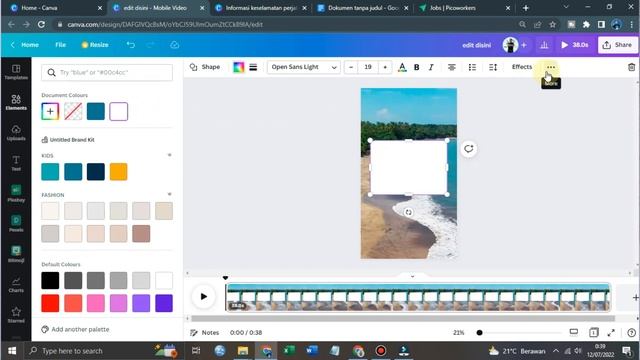Image resolution: width=640 pixels, height=360 pixels.
Task: Open the More options ellipsis menu
Action: [551, 67]
